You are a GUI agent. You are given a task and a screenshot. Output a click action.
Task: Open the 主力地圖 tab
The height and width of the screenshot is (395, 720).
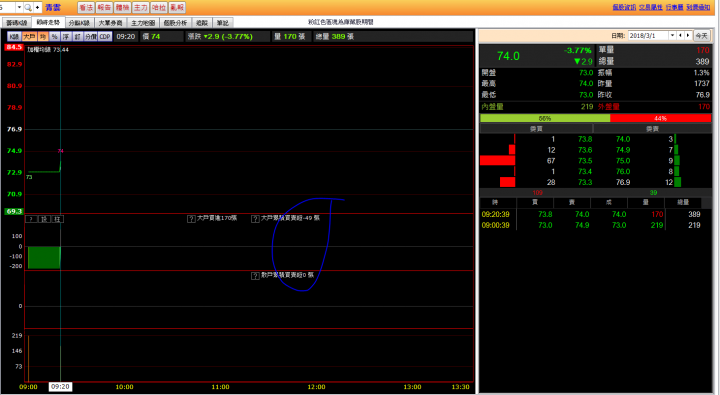[143, 23]
